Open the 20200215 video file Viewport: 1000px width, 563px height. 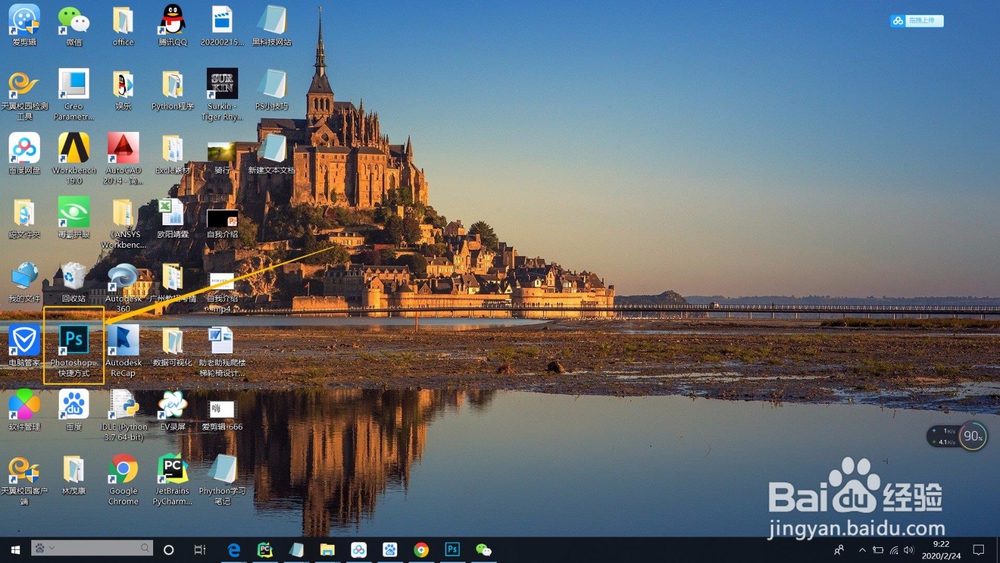point(222,26)
